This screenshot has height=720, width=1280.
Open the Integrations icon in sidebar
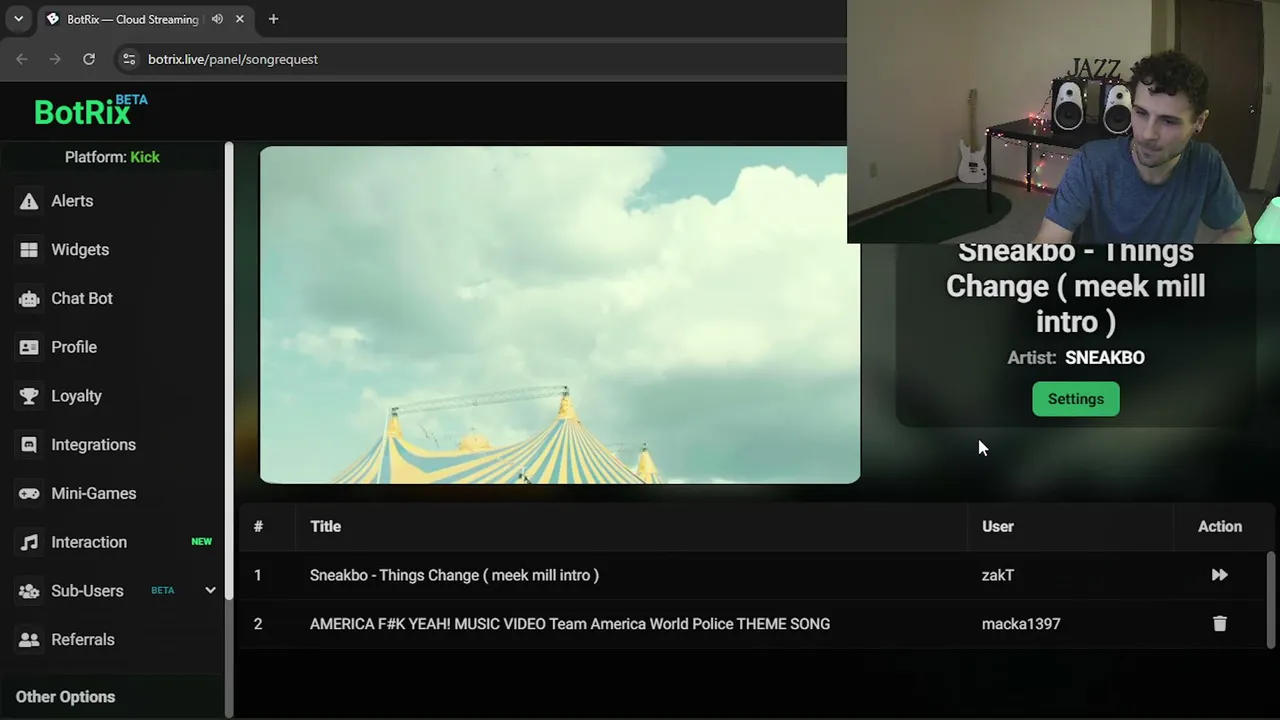click(29, 445)
